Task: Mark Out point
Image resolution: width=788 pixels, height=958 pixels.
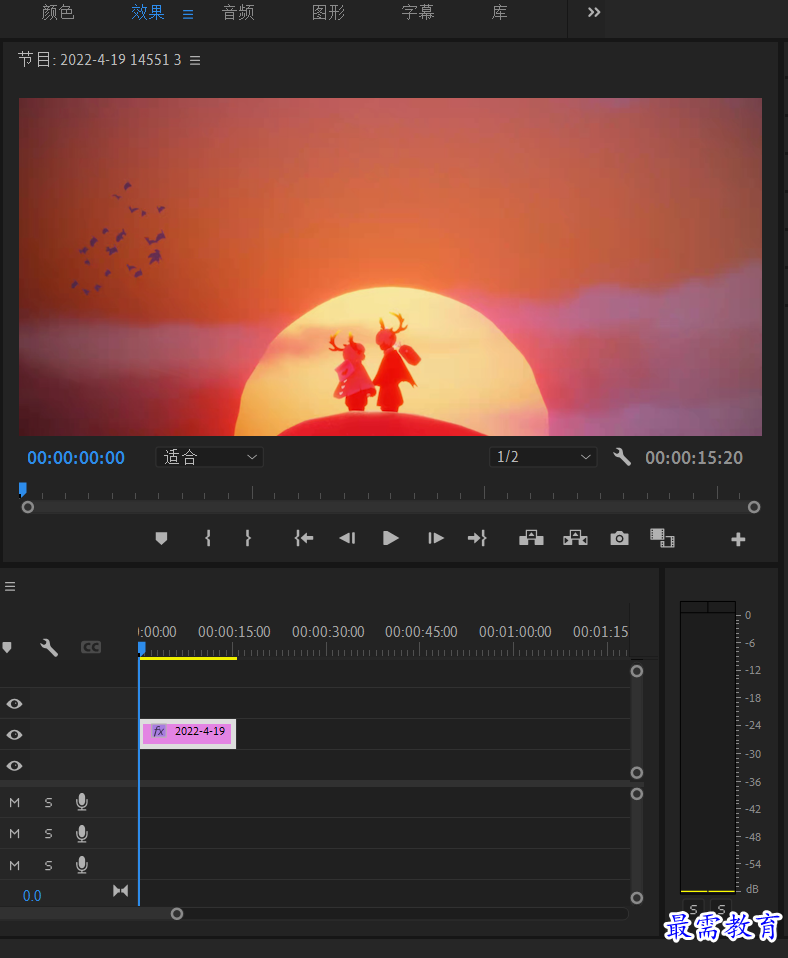Action: coord(247,538)
